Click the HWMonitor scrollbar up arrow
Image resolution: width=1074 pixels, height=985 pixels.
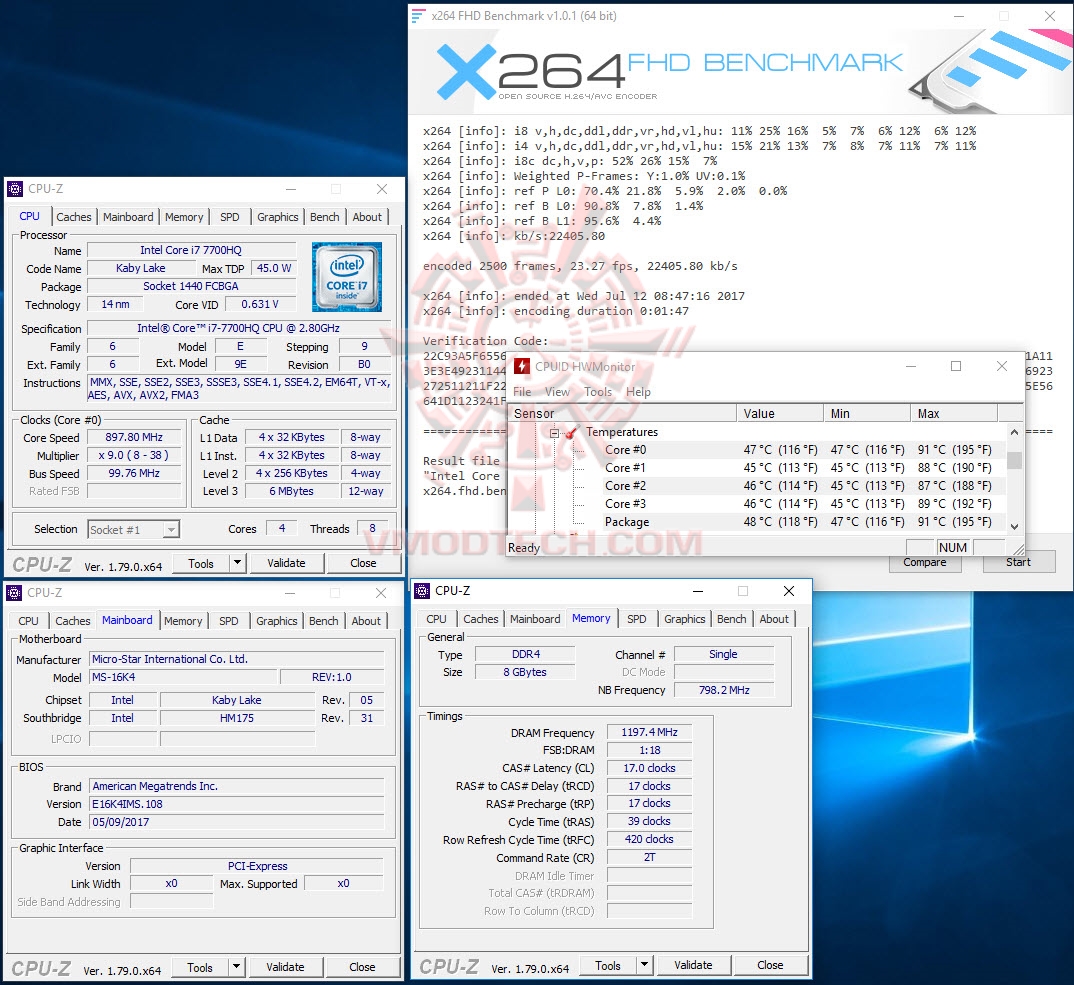pos(1014,432)
